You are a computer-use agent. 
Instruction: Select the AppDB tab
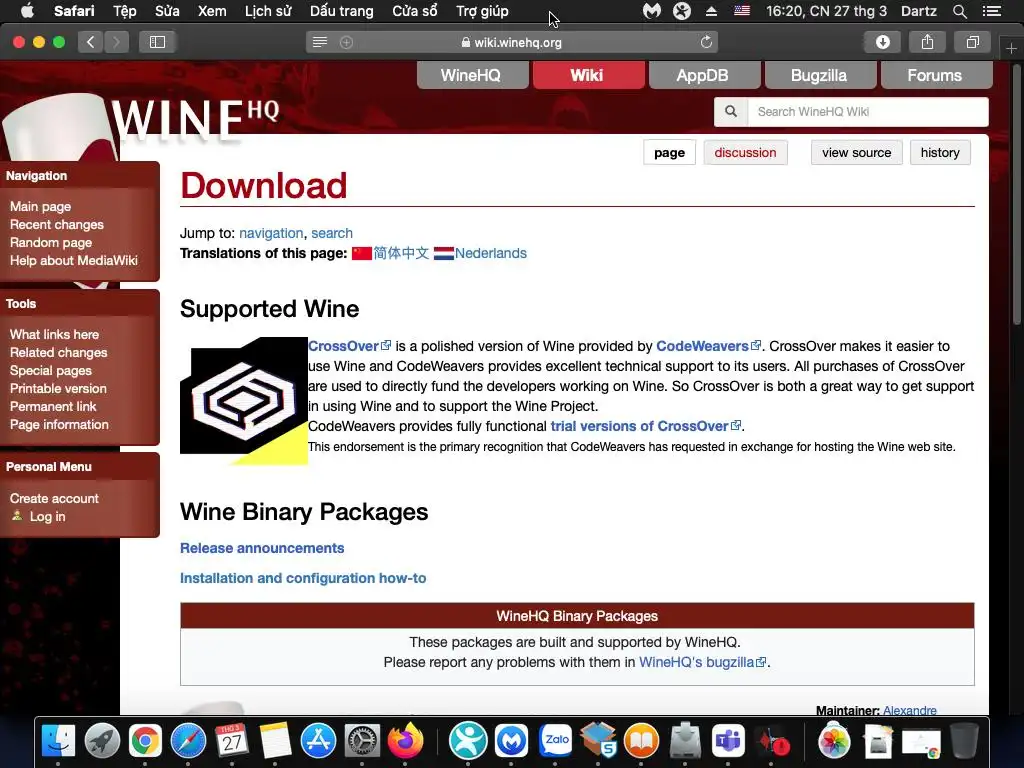(703, 75)
